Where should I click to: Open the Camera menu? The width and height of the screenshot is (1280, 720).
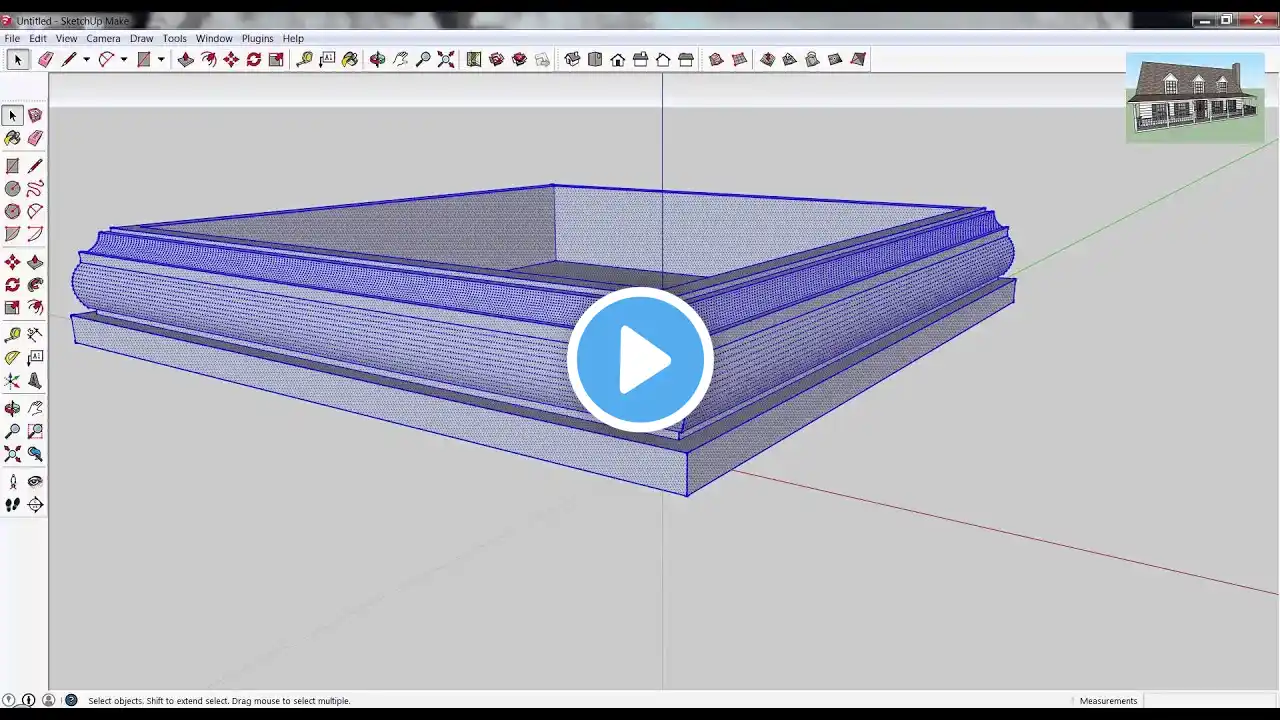click(x=103, y=38)
